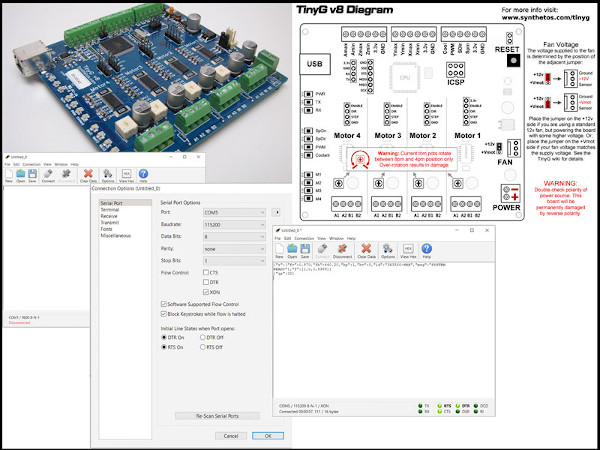The width and height of the screenshot is (600, 450).
Task: Click the RX status LED indicator
Action: coord(421,411)
